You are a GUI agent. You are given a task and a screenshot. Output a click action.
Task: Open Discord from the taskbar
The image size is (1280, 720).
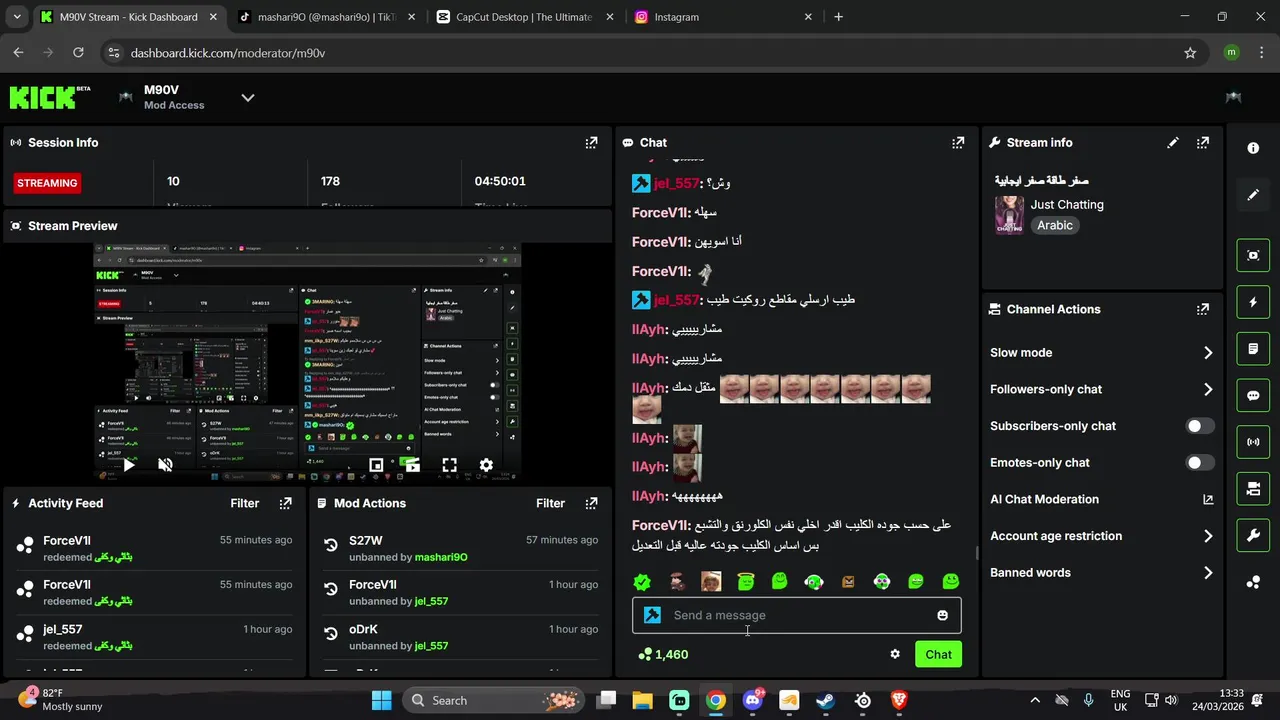[752, 701]
